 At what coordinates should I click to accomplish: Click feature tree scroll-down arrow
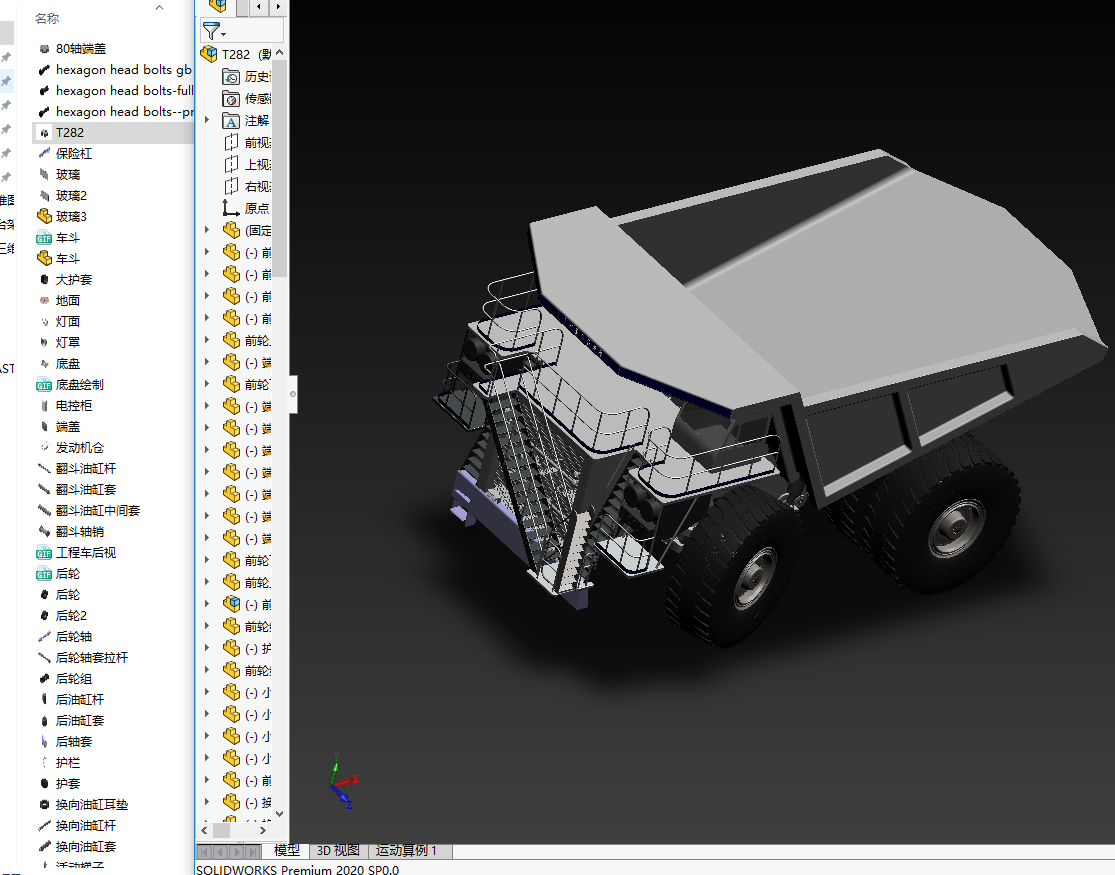(279, 813)
